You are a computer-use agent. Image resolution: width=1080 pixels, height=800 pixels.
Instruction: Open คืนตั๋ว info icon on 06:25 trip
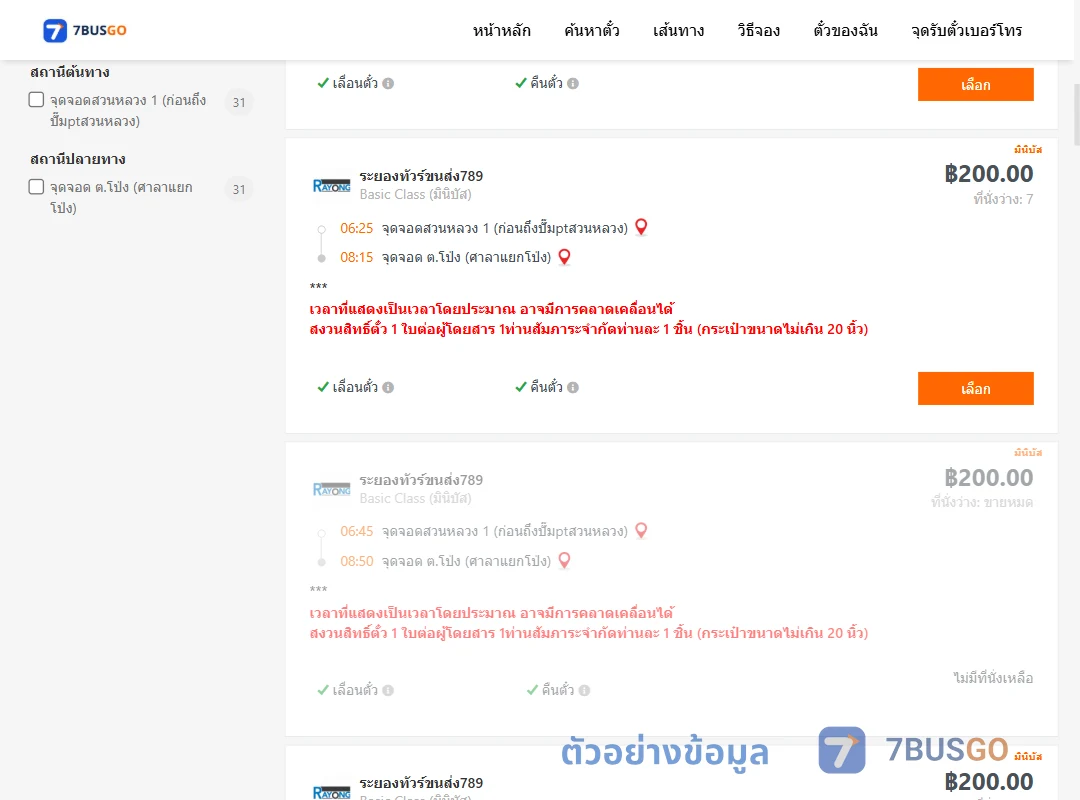(573, 387)
